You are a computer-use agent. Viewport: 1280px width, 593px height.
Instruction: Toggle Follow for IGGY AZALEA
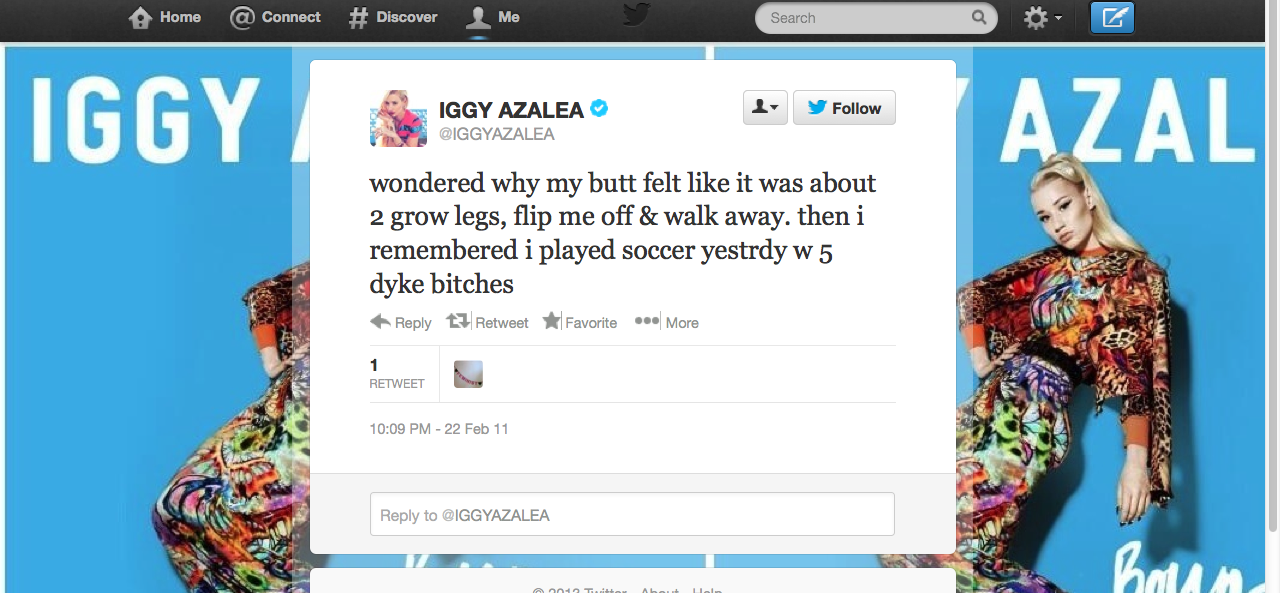[844, 108]
